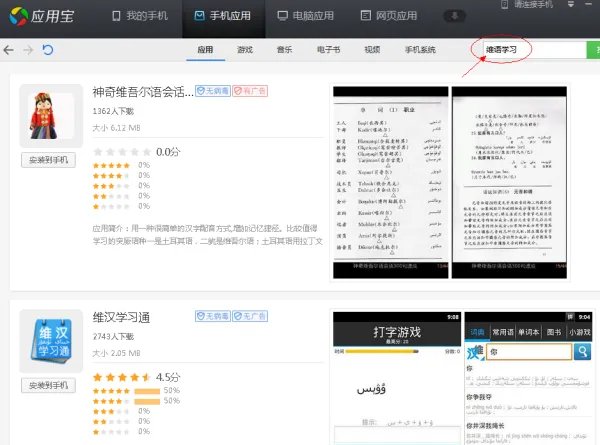Click 无病毒 badge of 神奇维吾尔语会话
The width and height of the screenshot is (600, 445).
pos(213,91)
